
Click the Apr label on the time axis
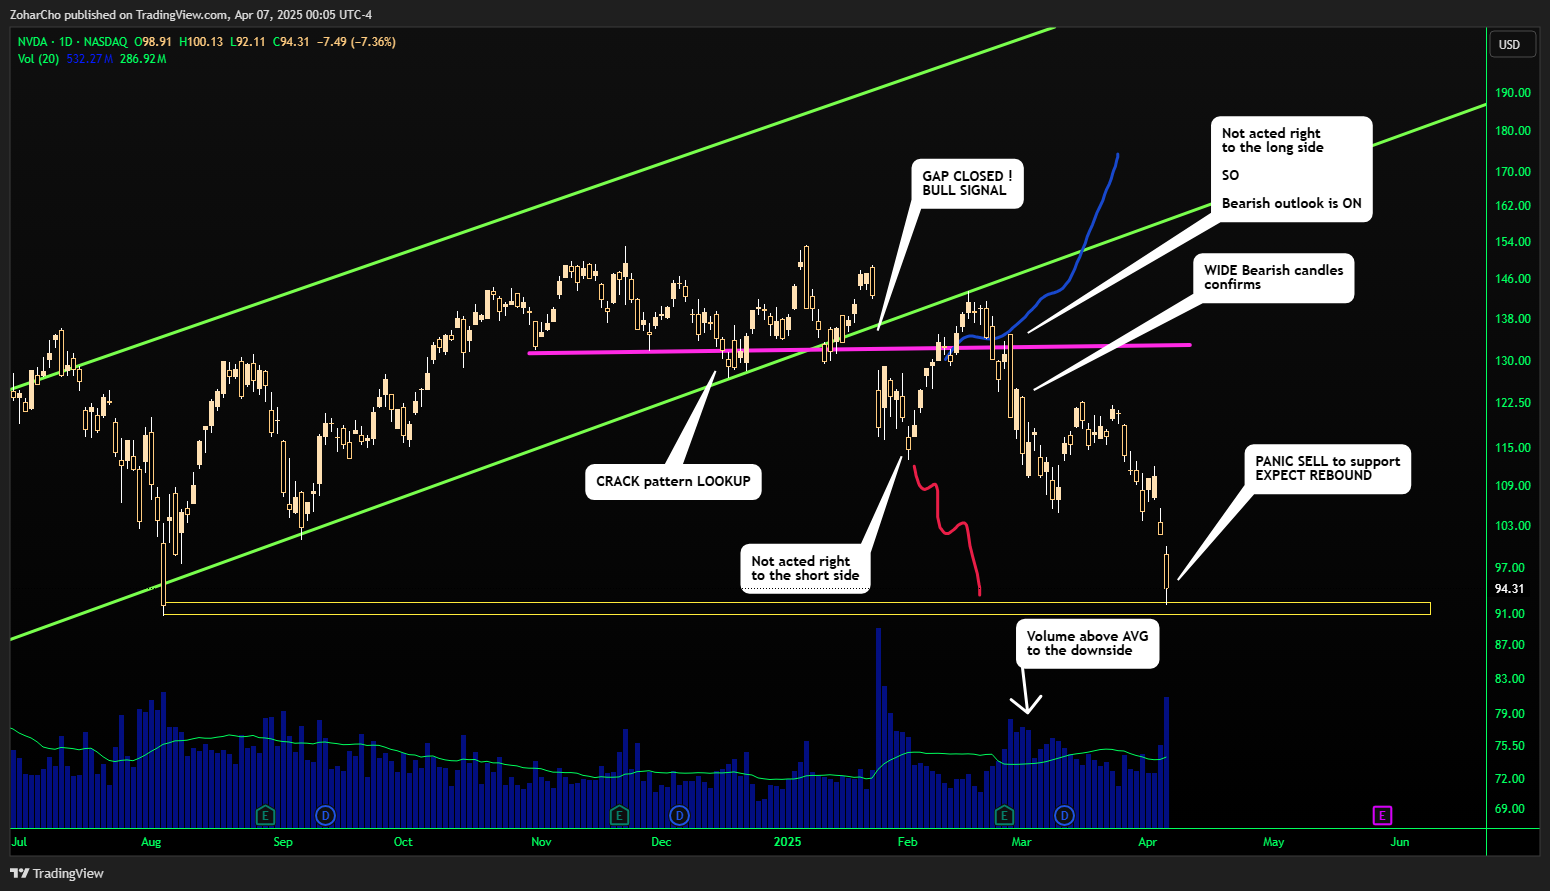[x=1147, y=842]
